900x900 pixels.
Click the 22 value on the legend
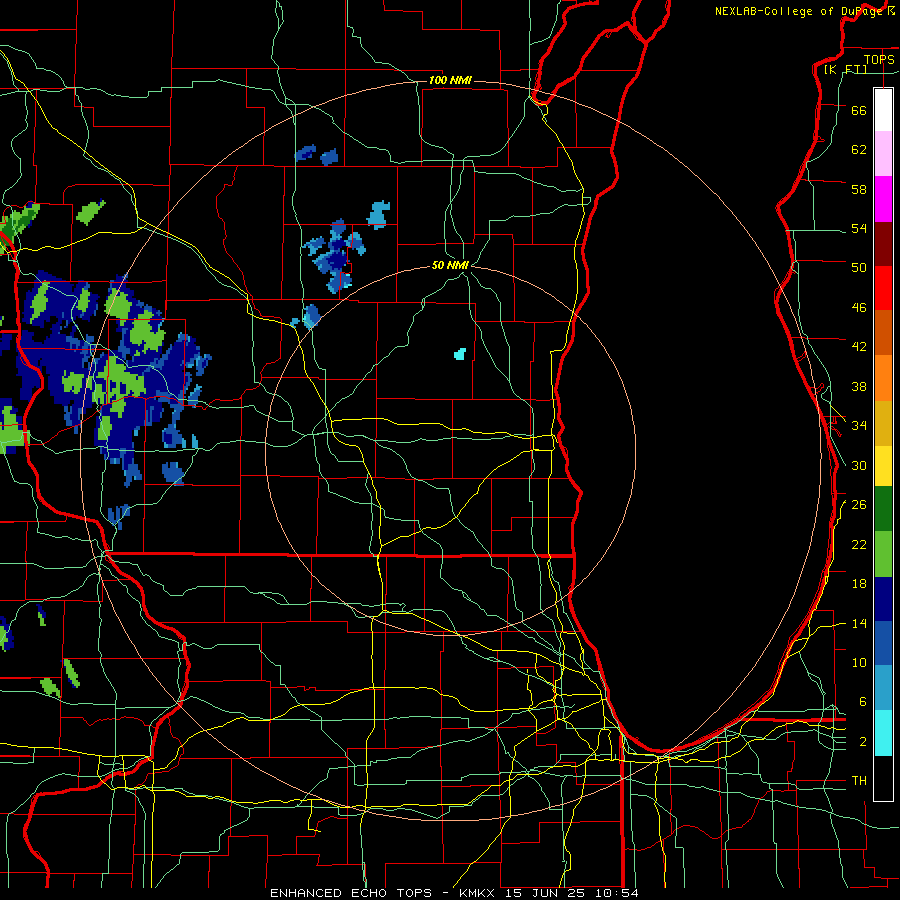pos(859,544)
